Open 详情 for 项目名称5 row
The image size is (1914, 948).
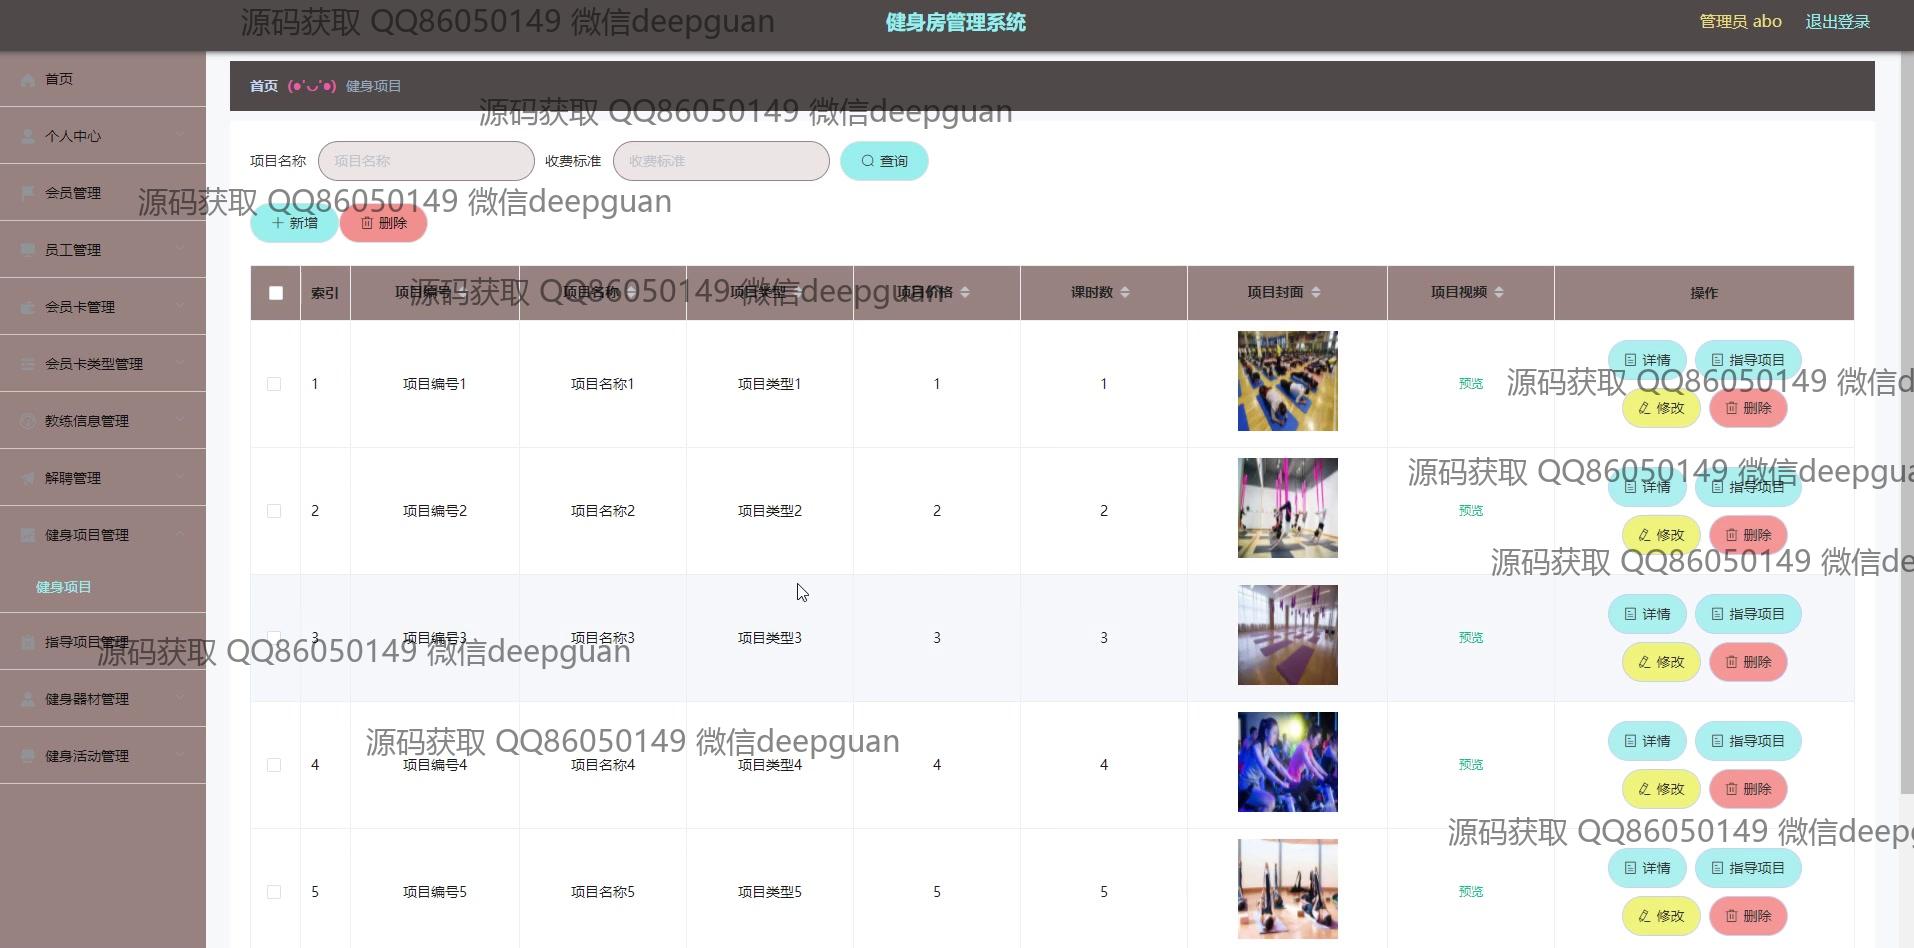1647,868
